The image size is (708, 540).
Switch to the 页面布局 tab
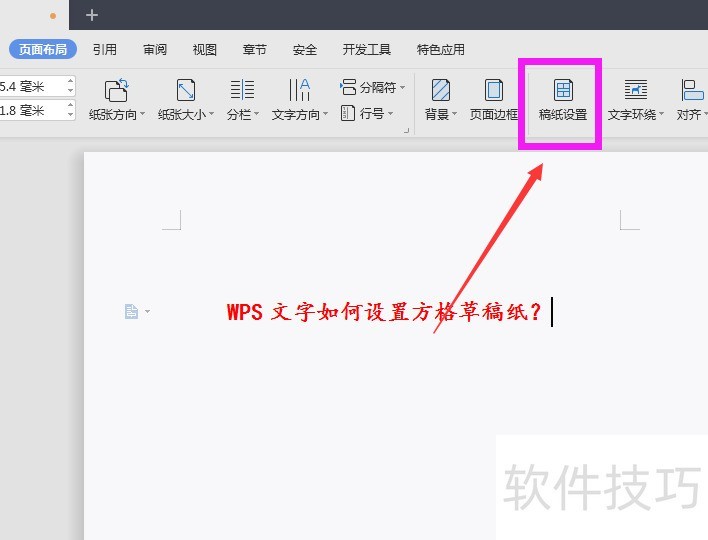click(x=43, y=49)
